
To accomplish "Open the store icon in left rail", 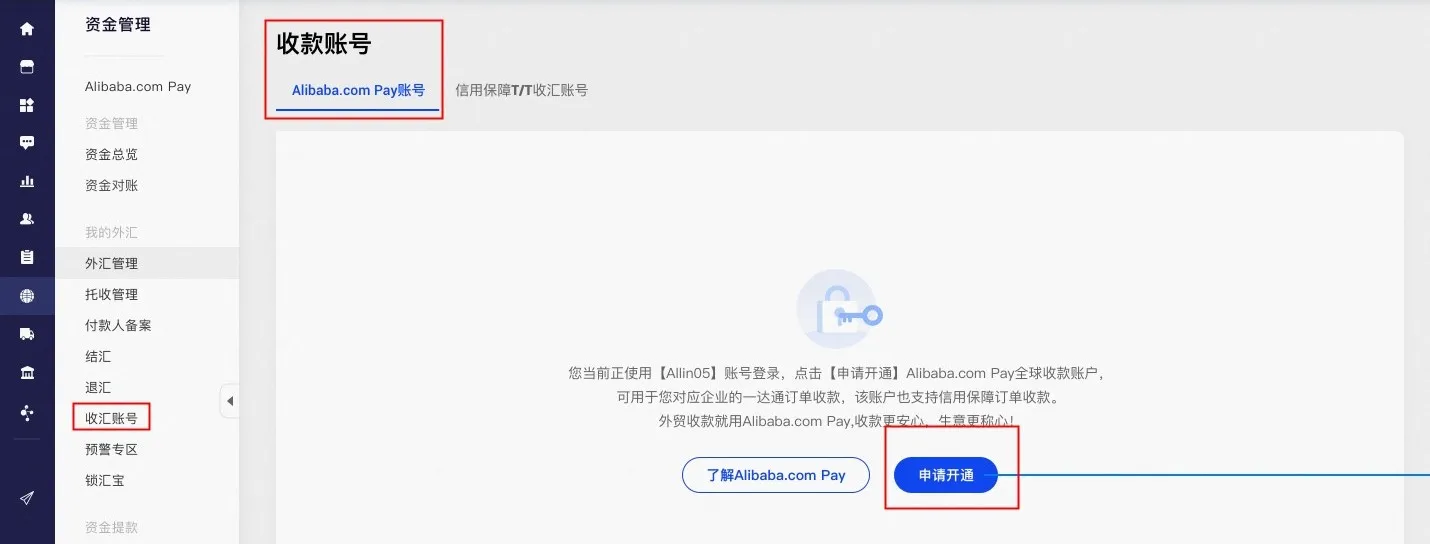I will 27,67.
